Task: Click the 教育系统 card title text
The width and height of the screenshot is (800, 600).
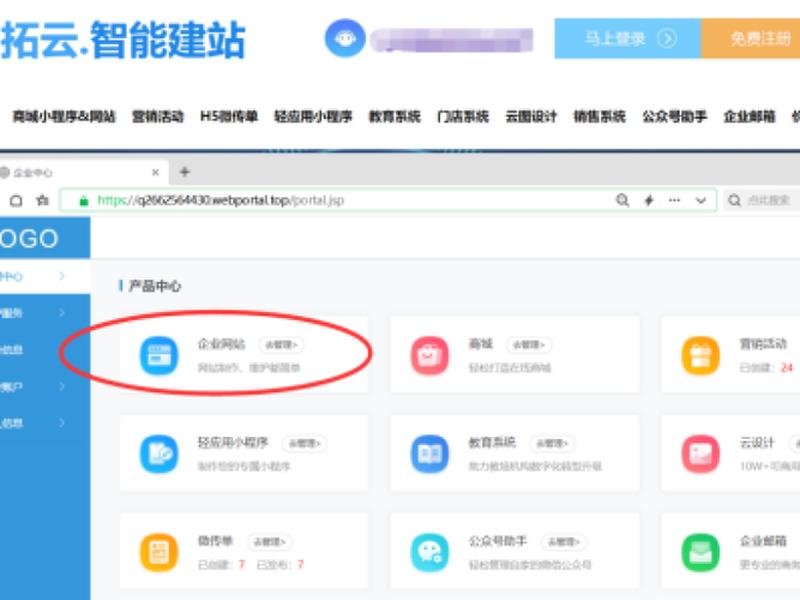Action: point(492,443)
